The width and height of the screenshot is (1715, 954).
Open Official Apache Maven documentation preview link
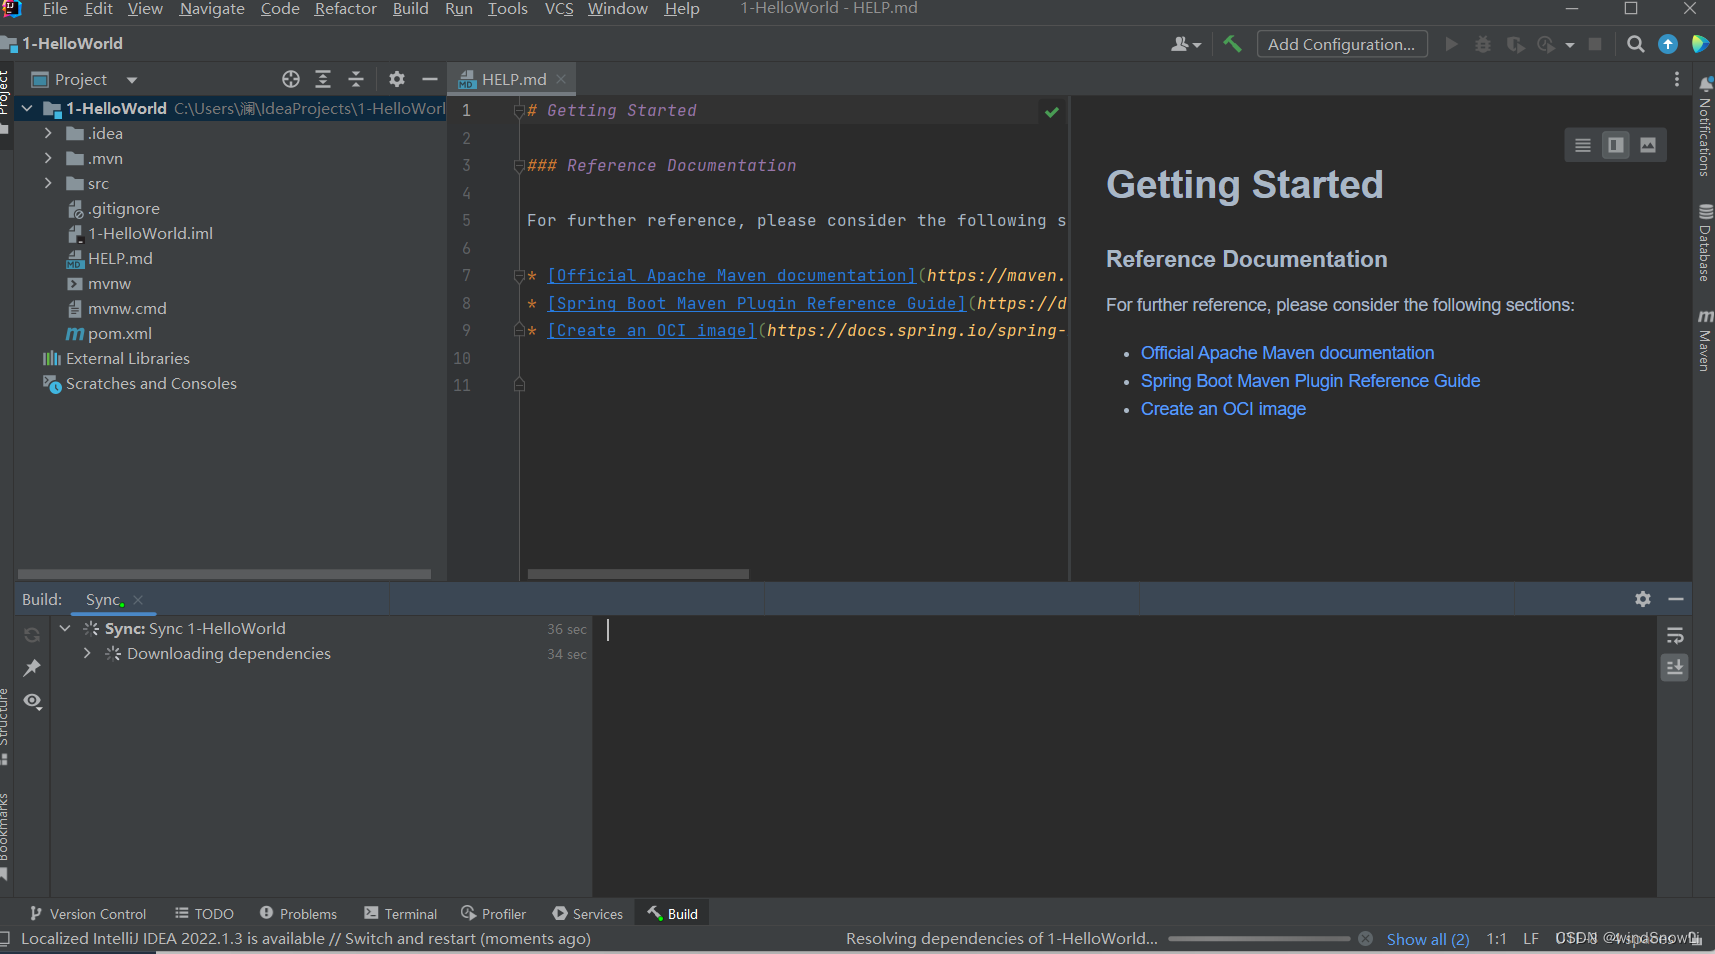coord(1287,353)
